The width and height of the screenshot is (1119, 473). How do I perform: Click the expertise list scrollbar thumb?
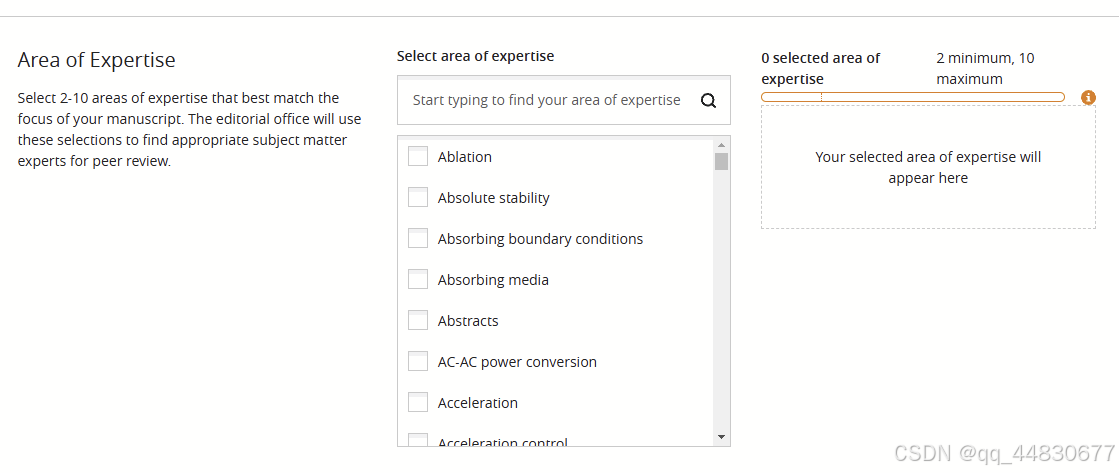pyautogui.click(x=721, y=162)
